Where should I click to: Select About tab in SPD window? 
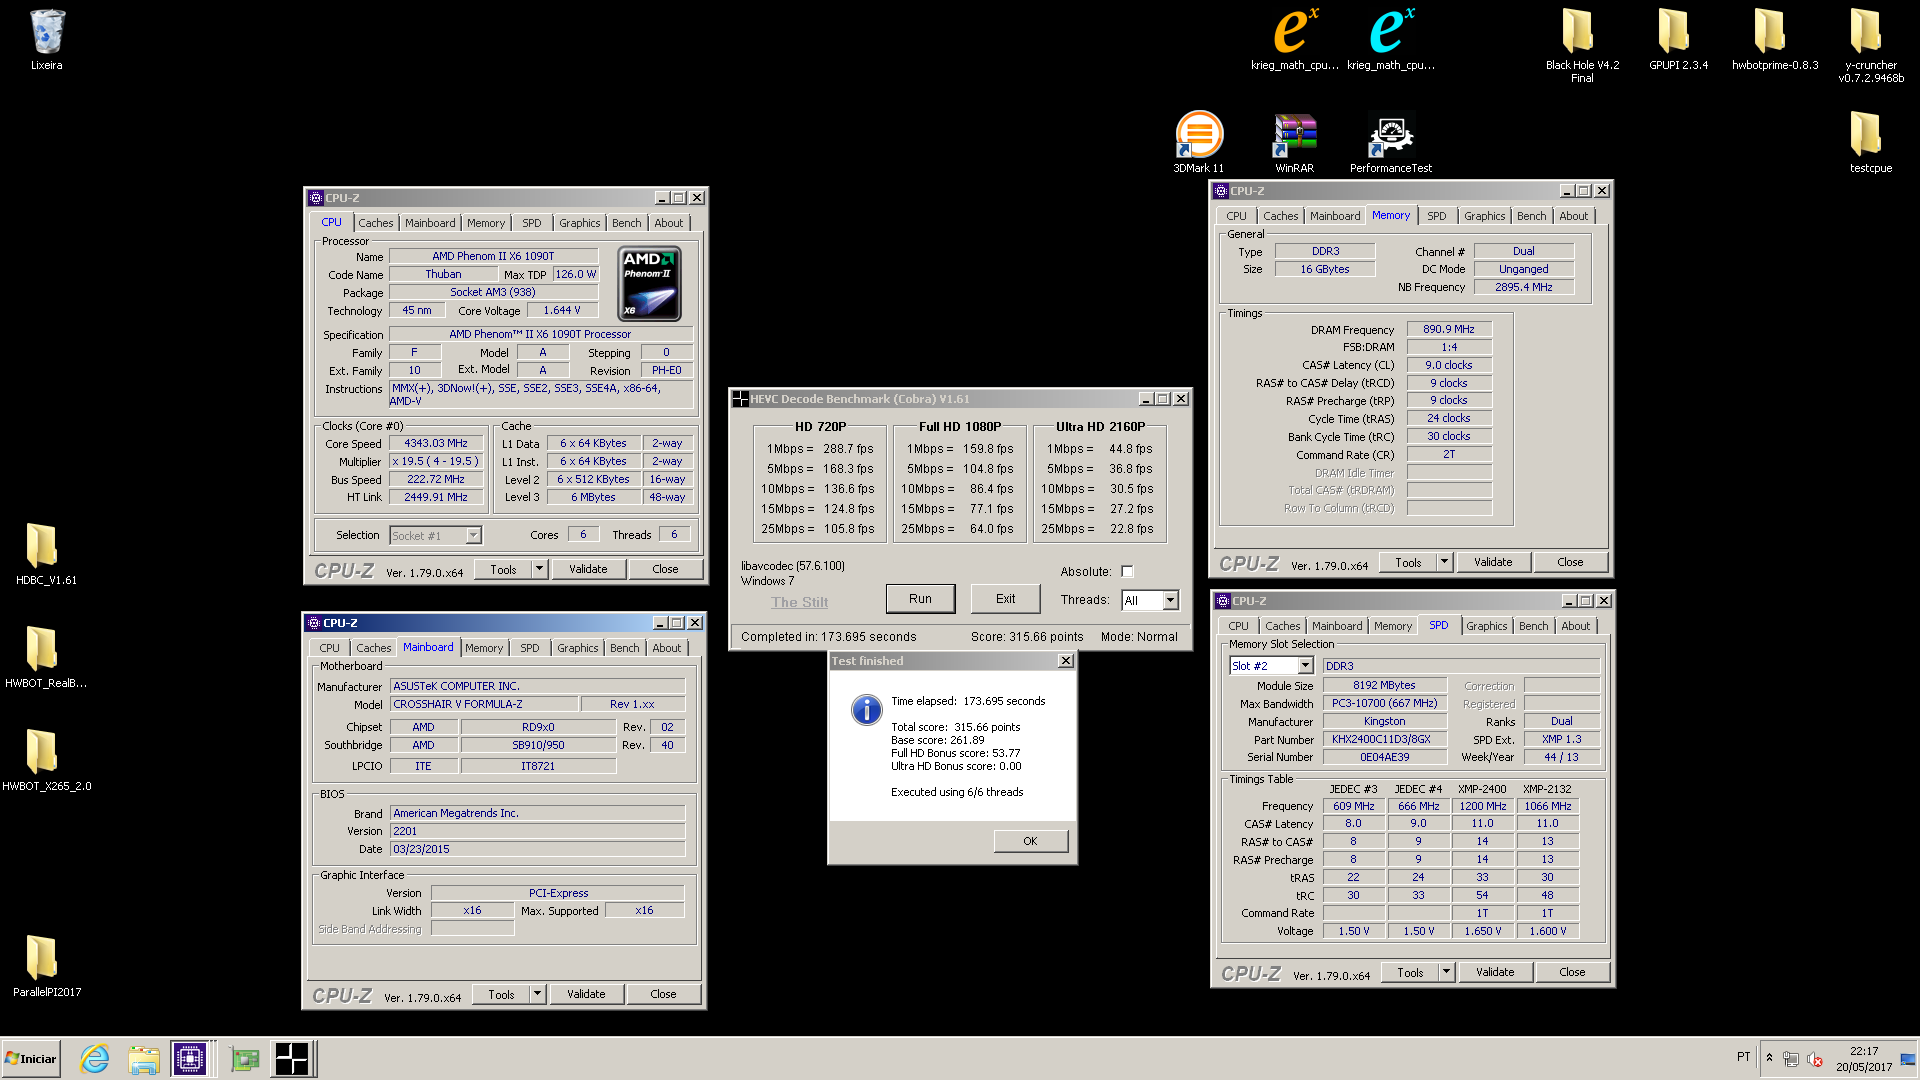point(1575,626)
